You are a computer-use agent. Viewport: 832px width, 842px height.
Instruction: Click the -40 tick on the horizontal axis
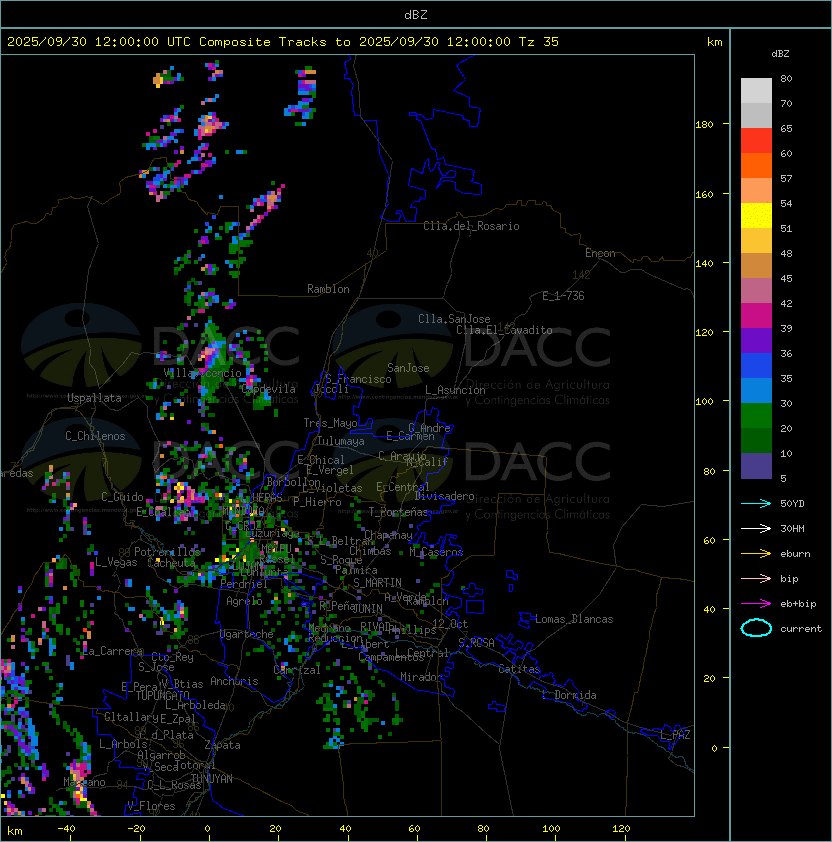66,829
